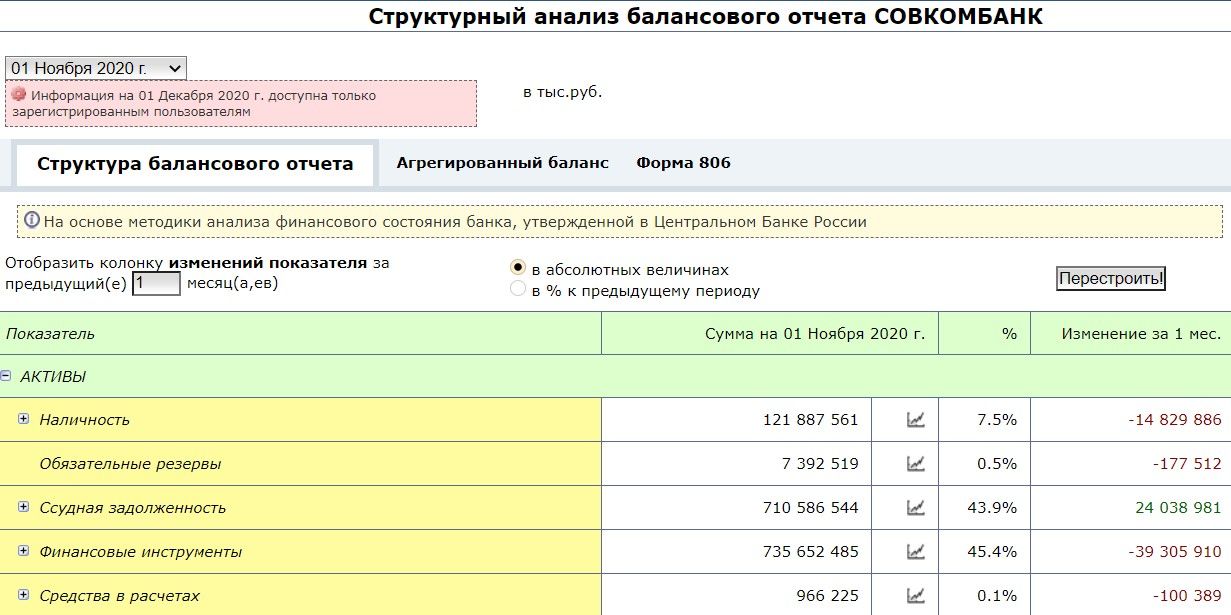Click the change value -14 829 886
The image size is (1231, 615).
(1174, 420)
